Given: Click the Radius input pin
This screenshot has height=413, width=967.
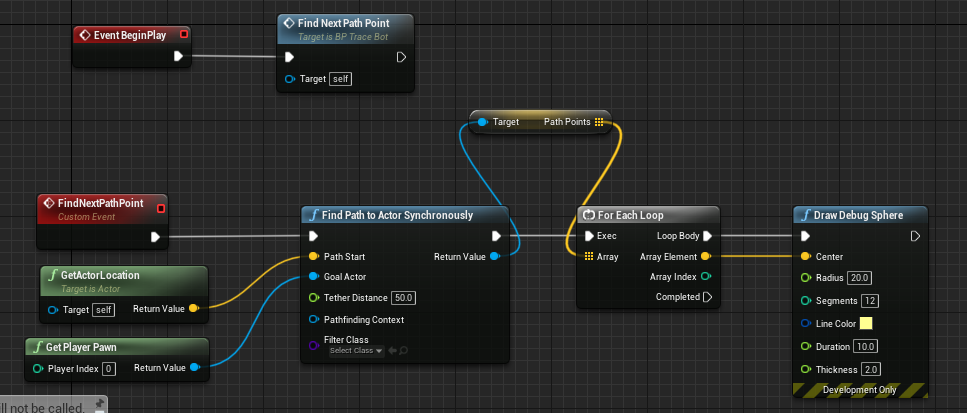Looking at the screenshot, I should [805, 277].
